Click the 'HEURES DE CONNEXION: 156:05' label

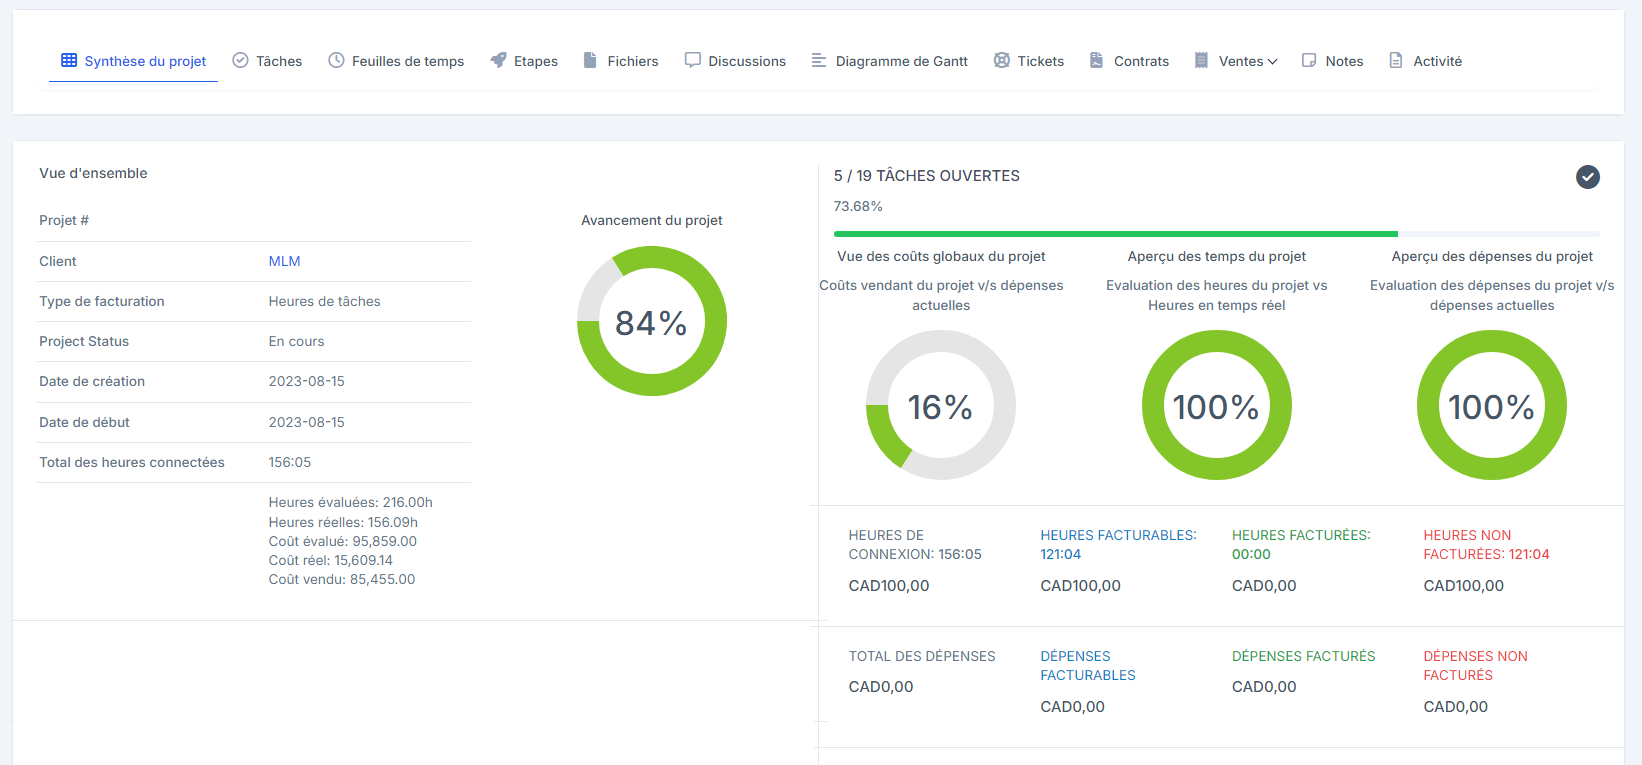915,545
